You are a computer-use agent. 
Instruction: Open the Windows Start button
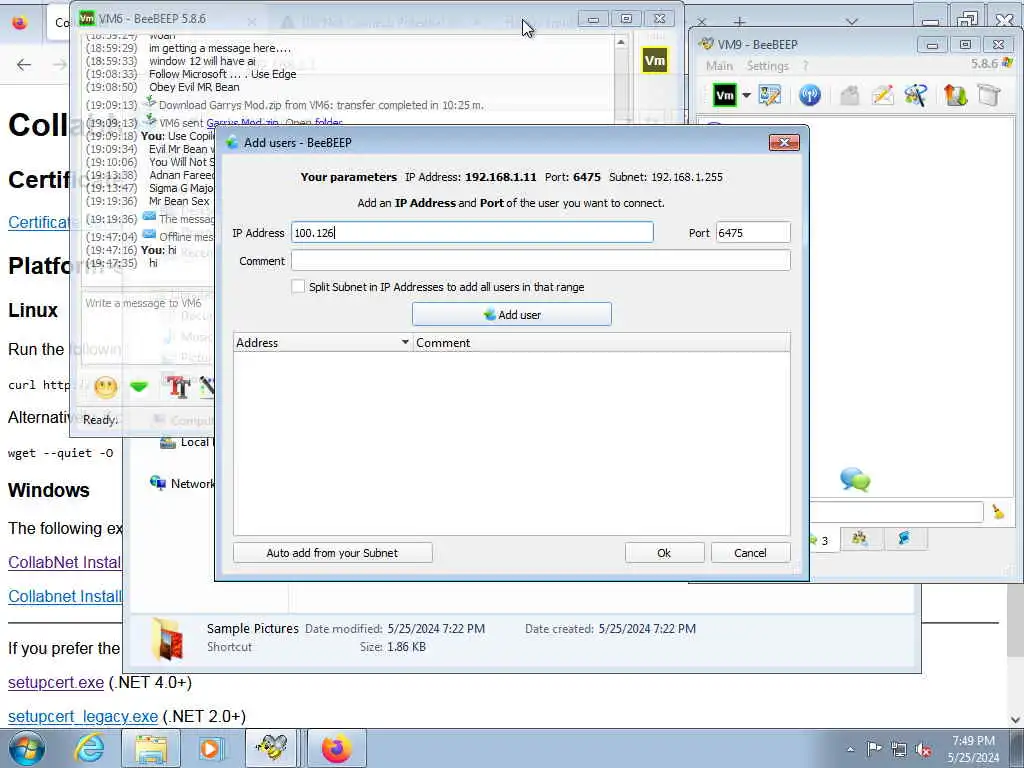pos(27,748)
